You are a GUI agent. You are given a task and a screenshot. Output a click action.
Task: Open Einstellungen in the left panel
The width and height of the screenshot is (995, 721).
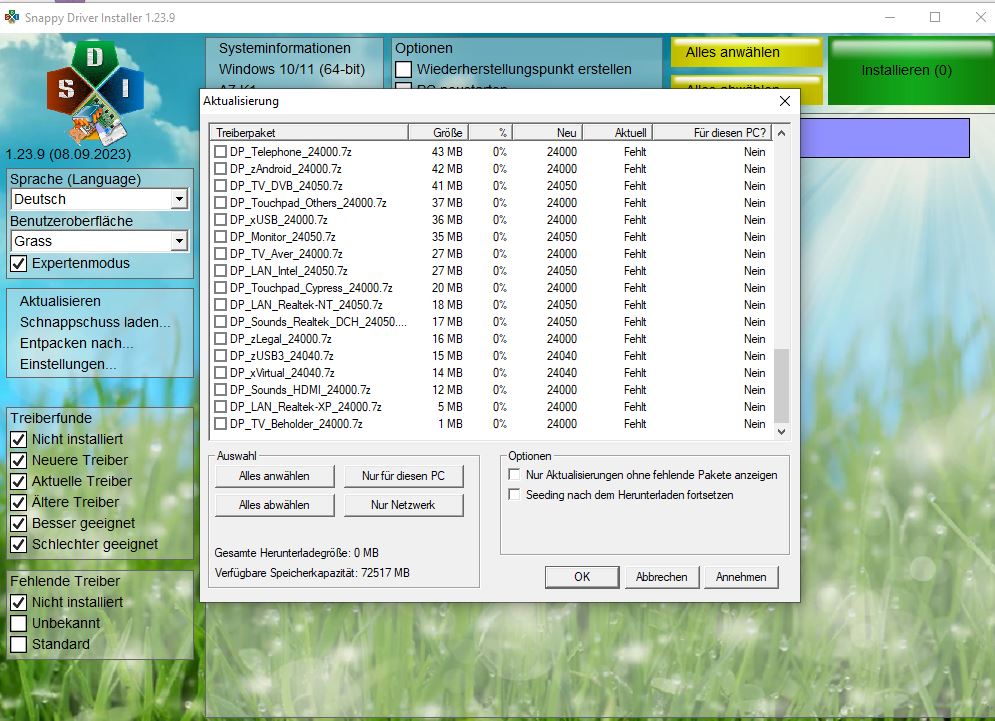(68, 364)
